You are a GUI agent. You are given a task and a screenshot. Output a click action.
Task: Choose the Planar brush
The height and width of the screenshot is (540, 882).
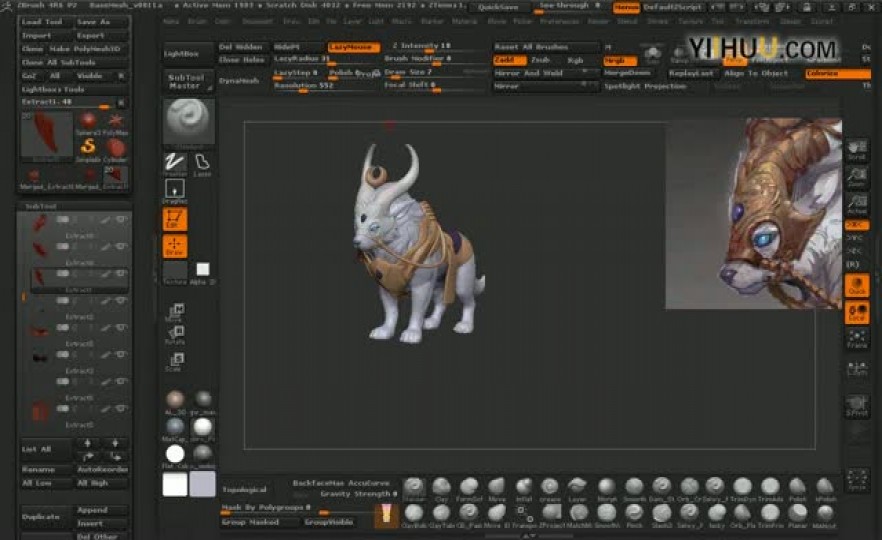click(x=798, y=516)
